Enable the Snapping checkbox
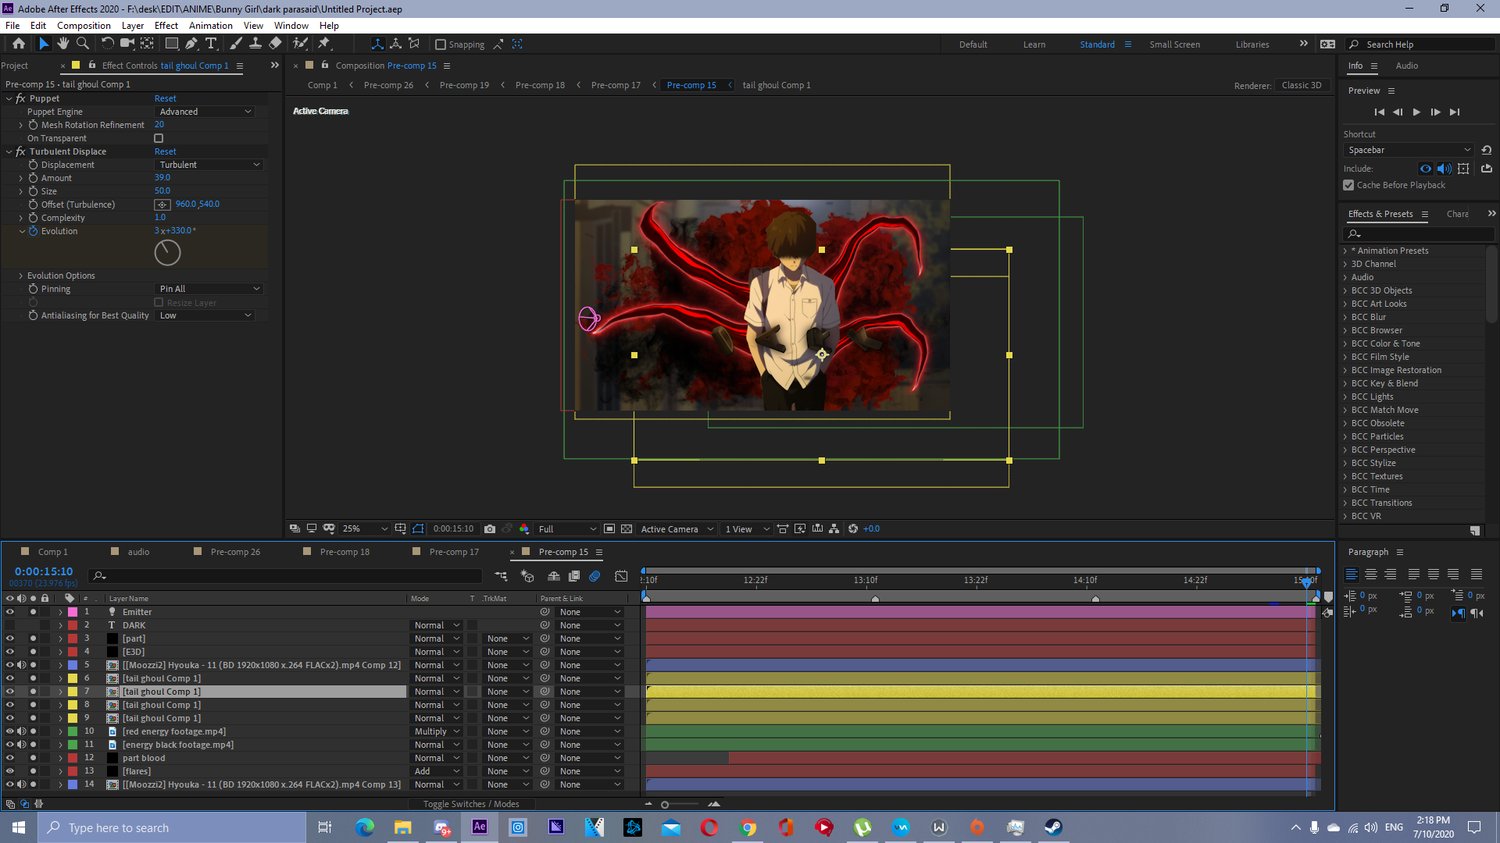Screen dimensions: 1500x843 pyautogui.click(x=440, y=44)
